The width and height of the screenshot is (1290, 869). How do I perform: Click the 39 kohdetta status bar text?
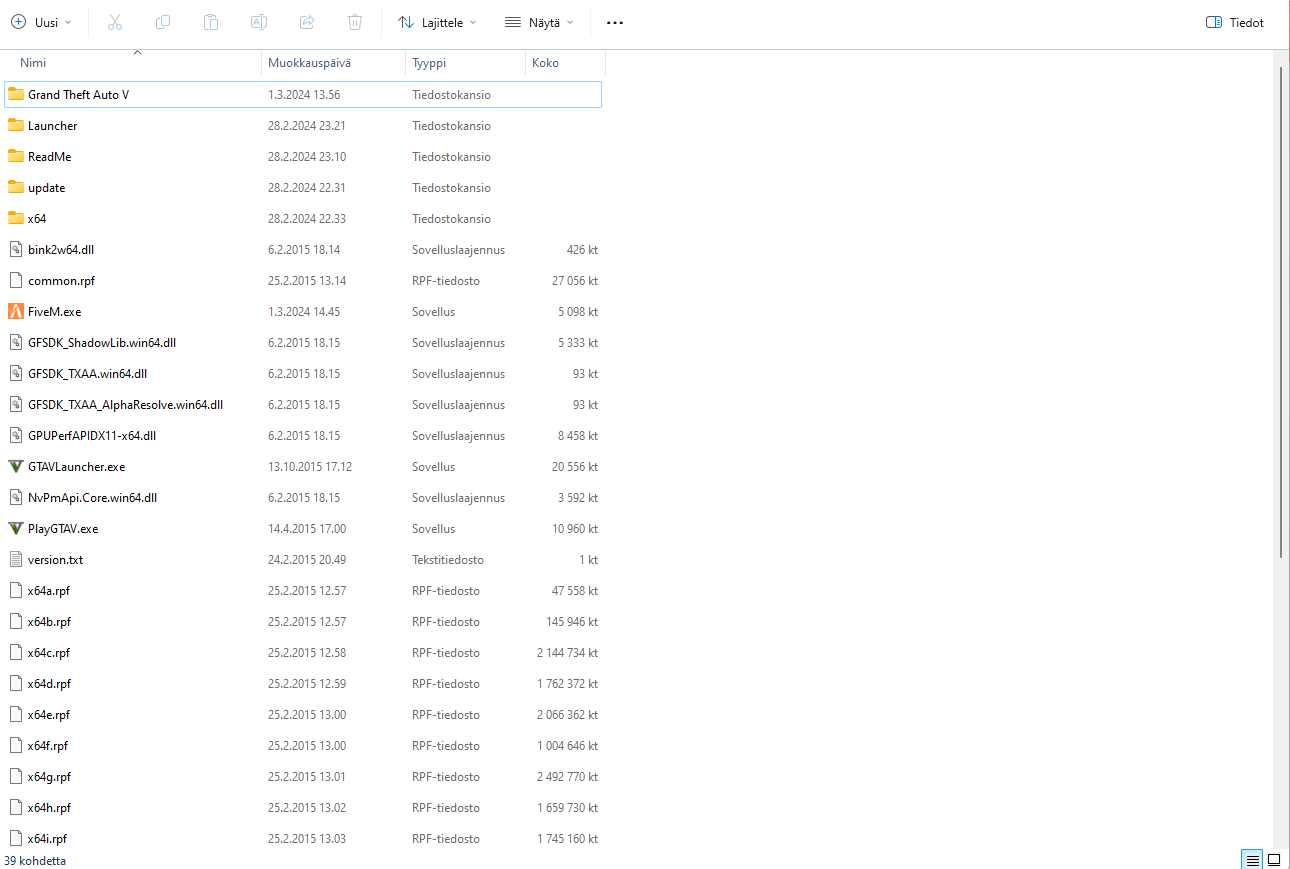(x=35, y=860)
